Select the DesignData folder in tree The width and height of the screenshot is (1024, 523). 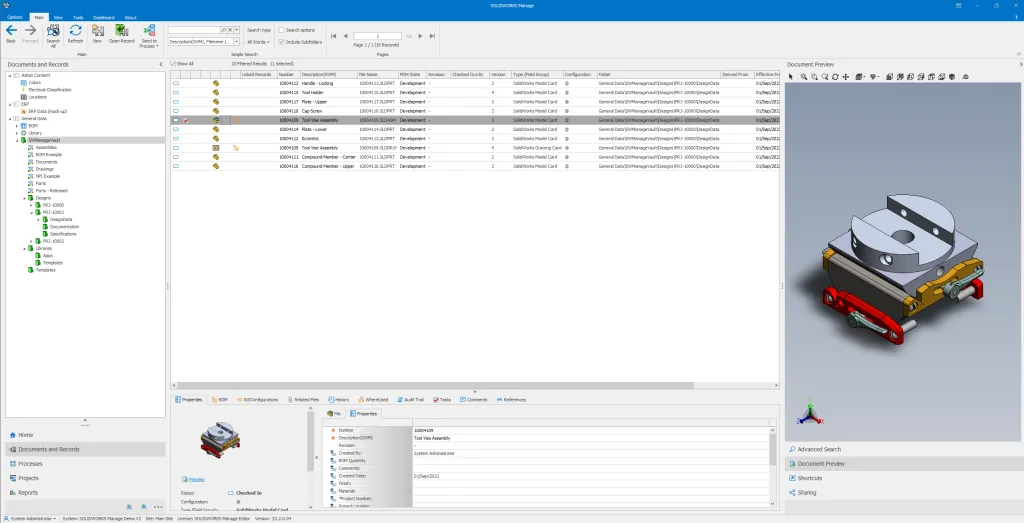click(x=61, y=219)
